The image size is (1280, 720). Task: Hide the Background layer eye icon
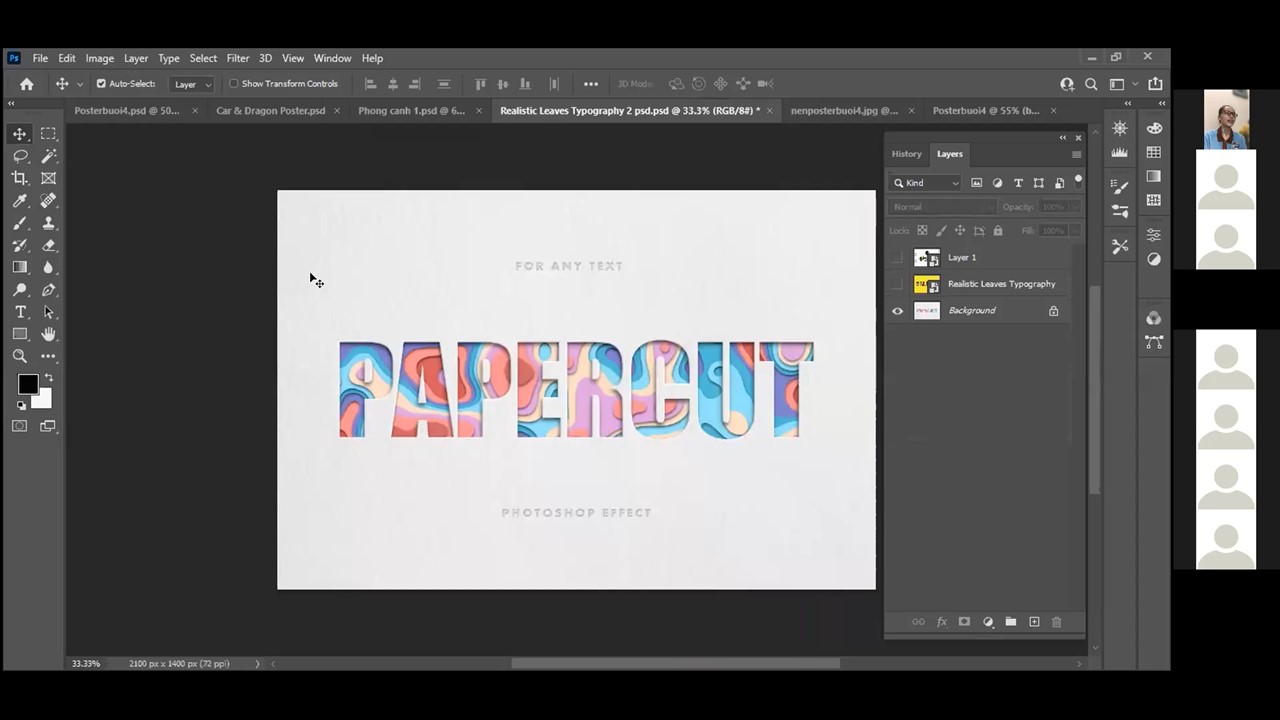click(x=897, y=311)
